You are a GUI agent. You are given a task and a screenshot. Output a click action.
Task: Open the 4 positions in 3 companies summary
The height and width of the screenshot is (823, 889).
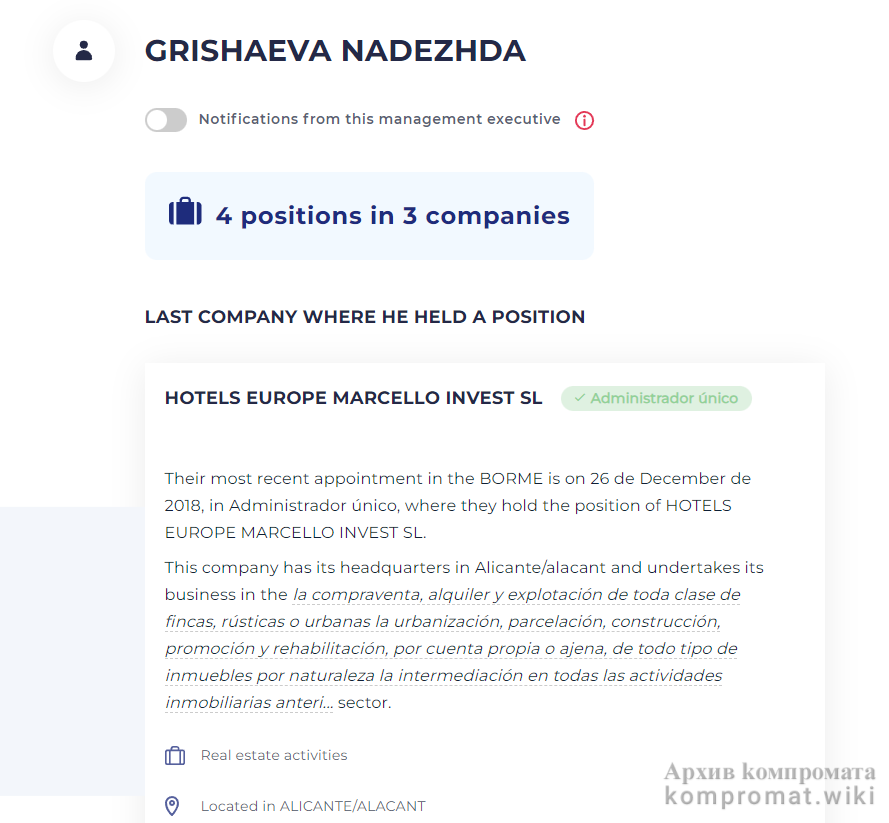pos(392,216)
